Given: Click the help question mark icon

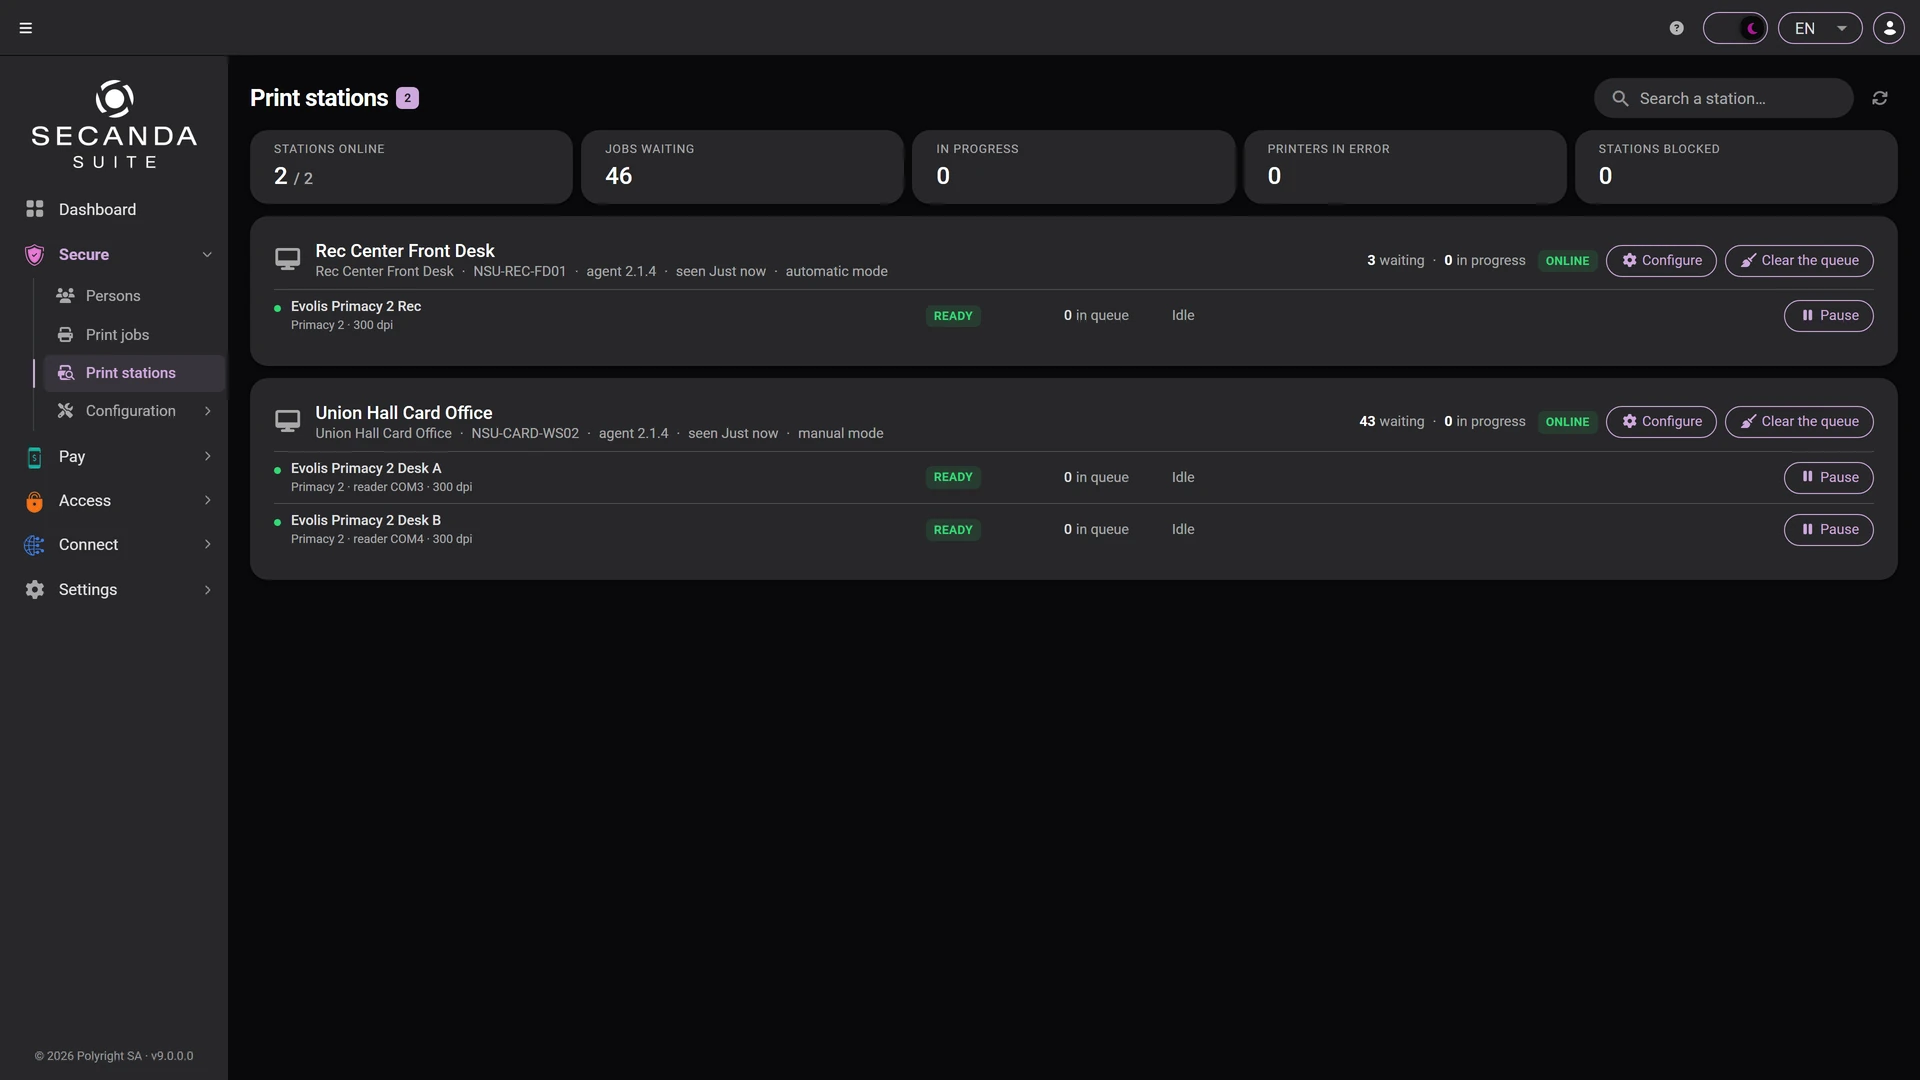Looking at the screenshot, I should coord(1677,28).
